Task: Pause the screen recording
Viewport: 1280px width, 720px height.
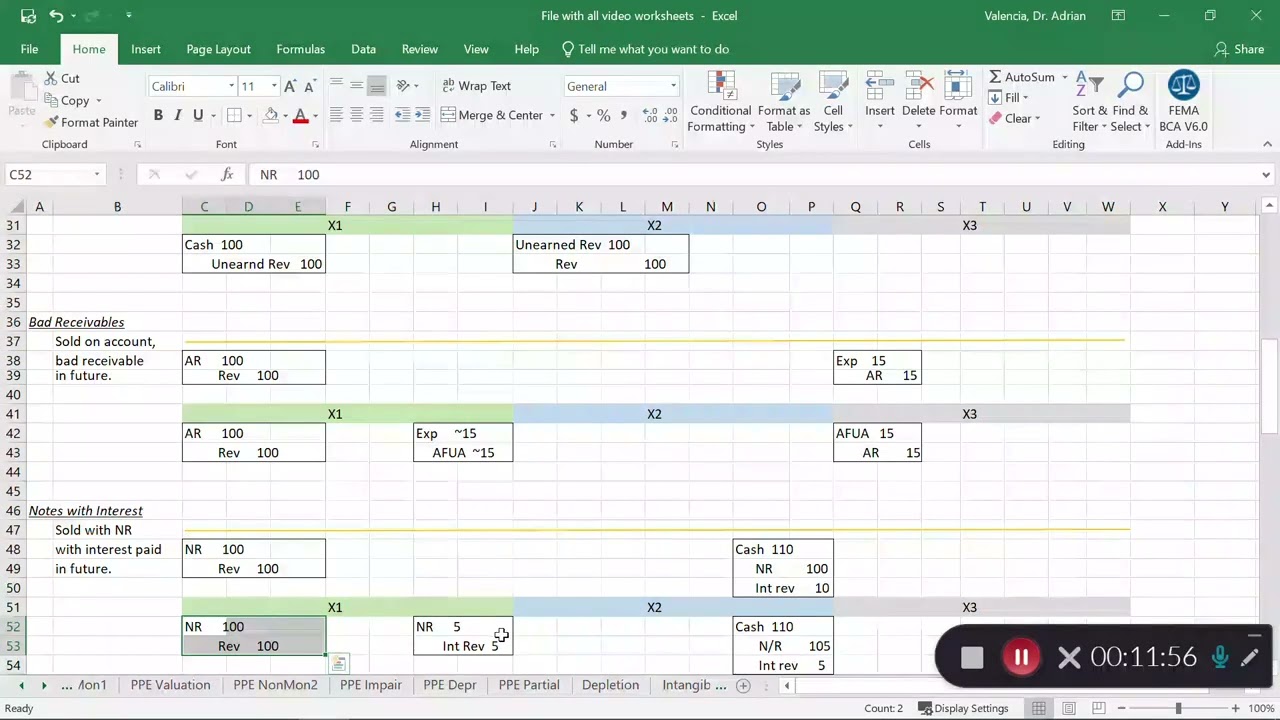Action: (x=1021, y=657)
